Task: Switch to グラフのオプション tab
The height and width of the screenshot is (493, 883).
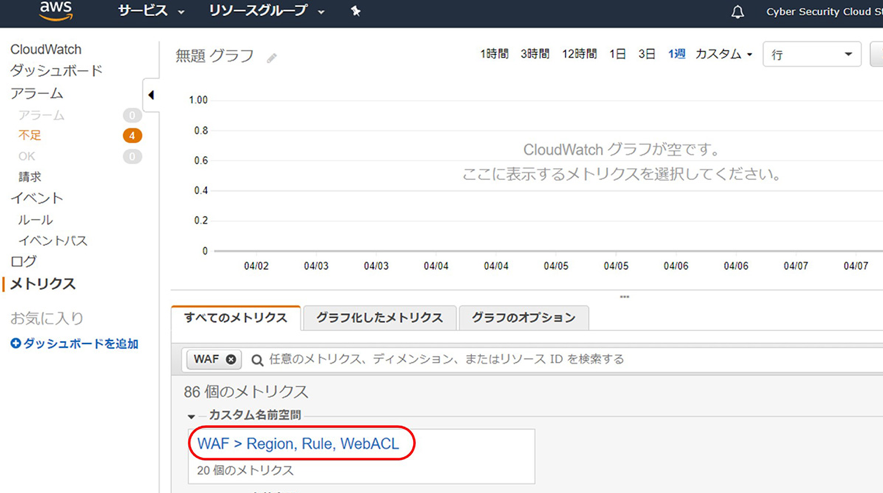Action: point(524,318)
